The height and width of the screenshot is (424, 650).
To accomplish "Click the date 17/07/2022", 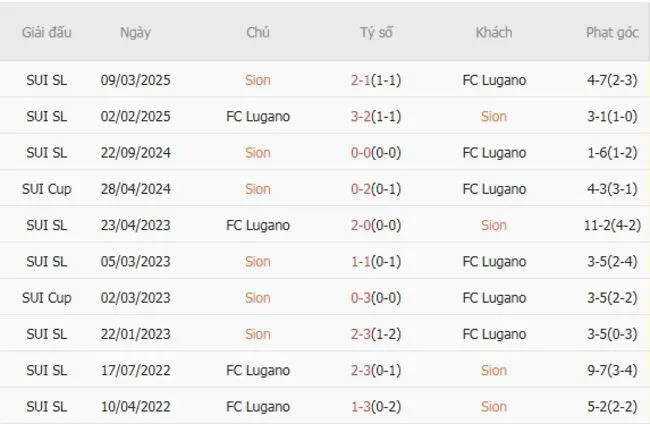I will tap(136, 371).
